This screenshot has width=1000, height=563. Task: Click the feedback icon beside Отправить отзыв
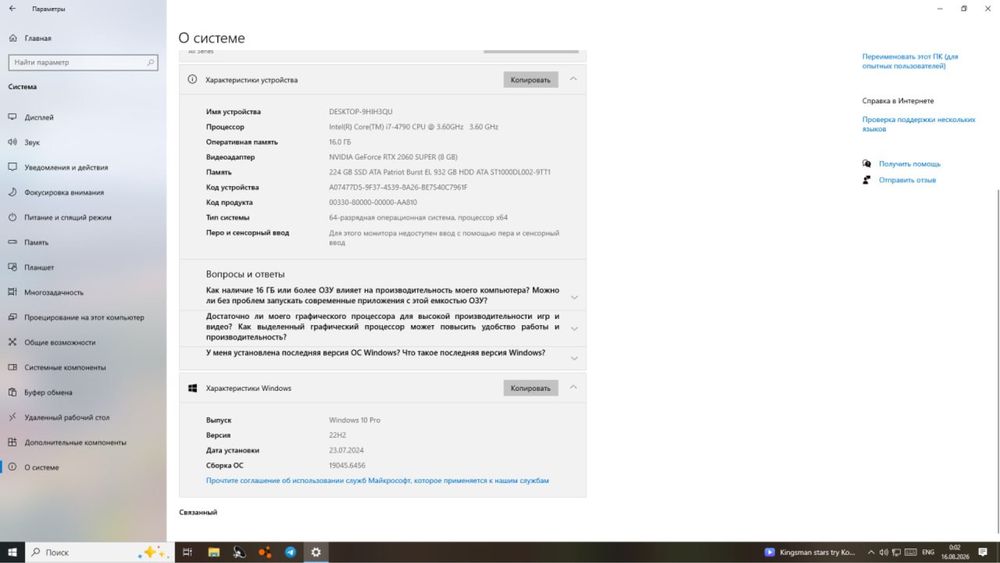tap(866, 180)
